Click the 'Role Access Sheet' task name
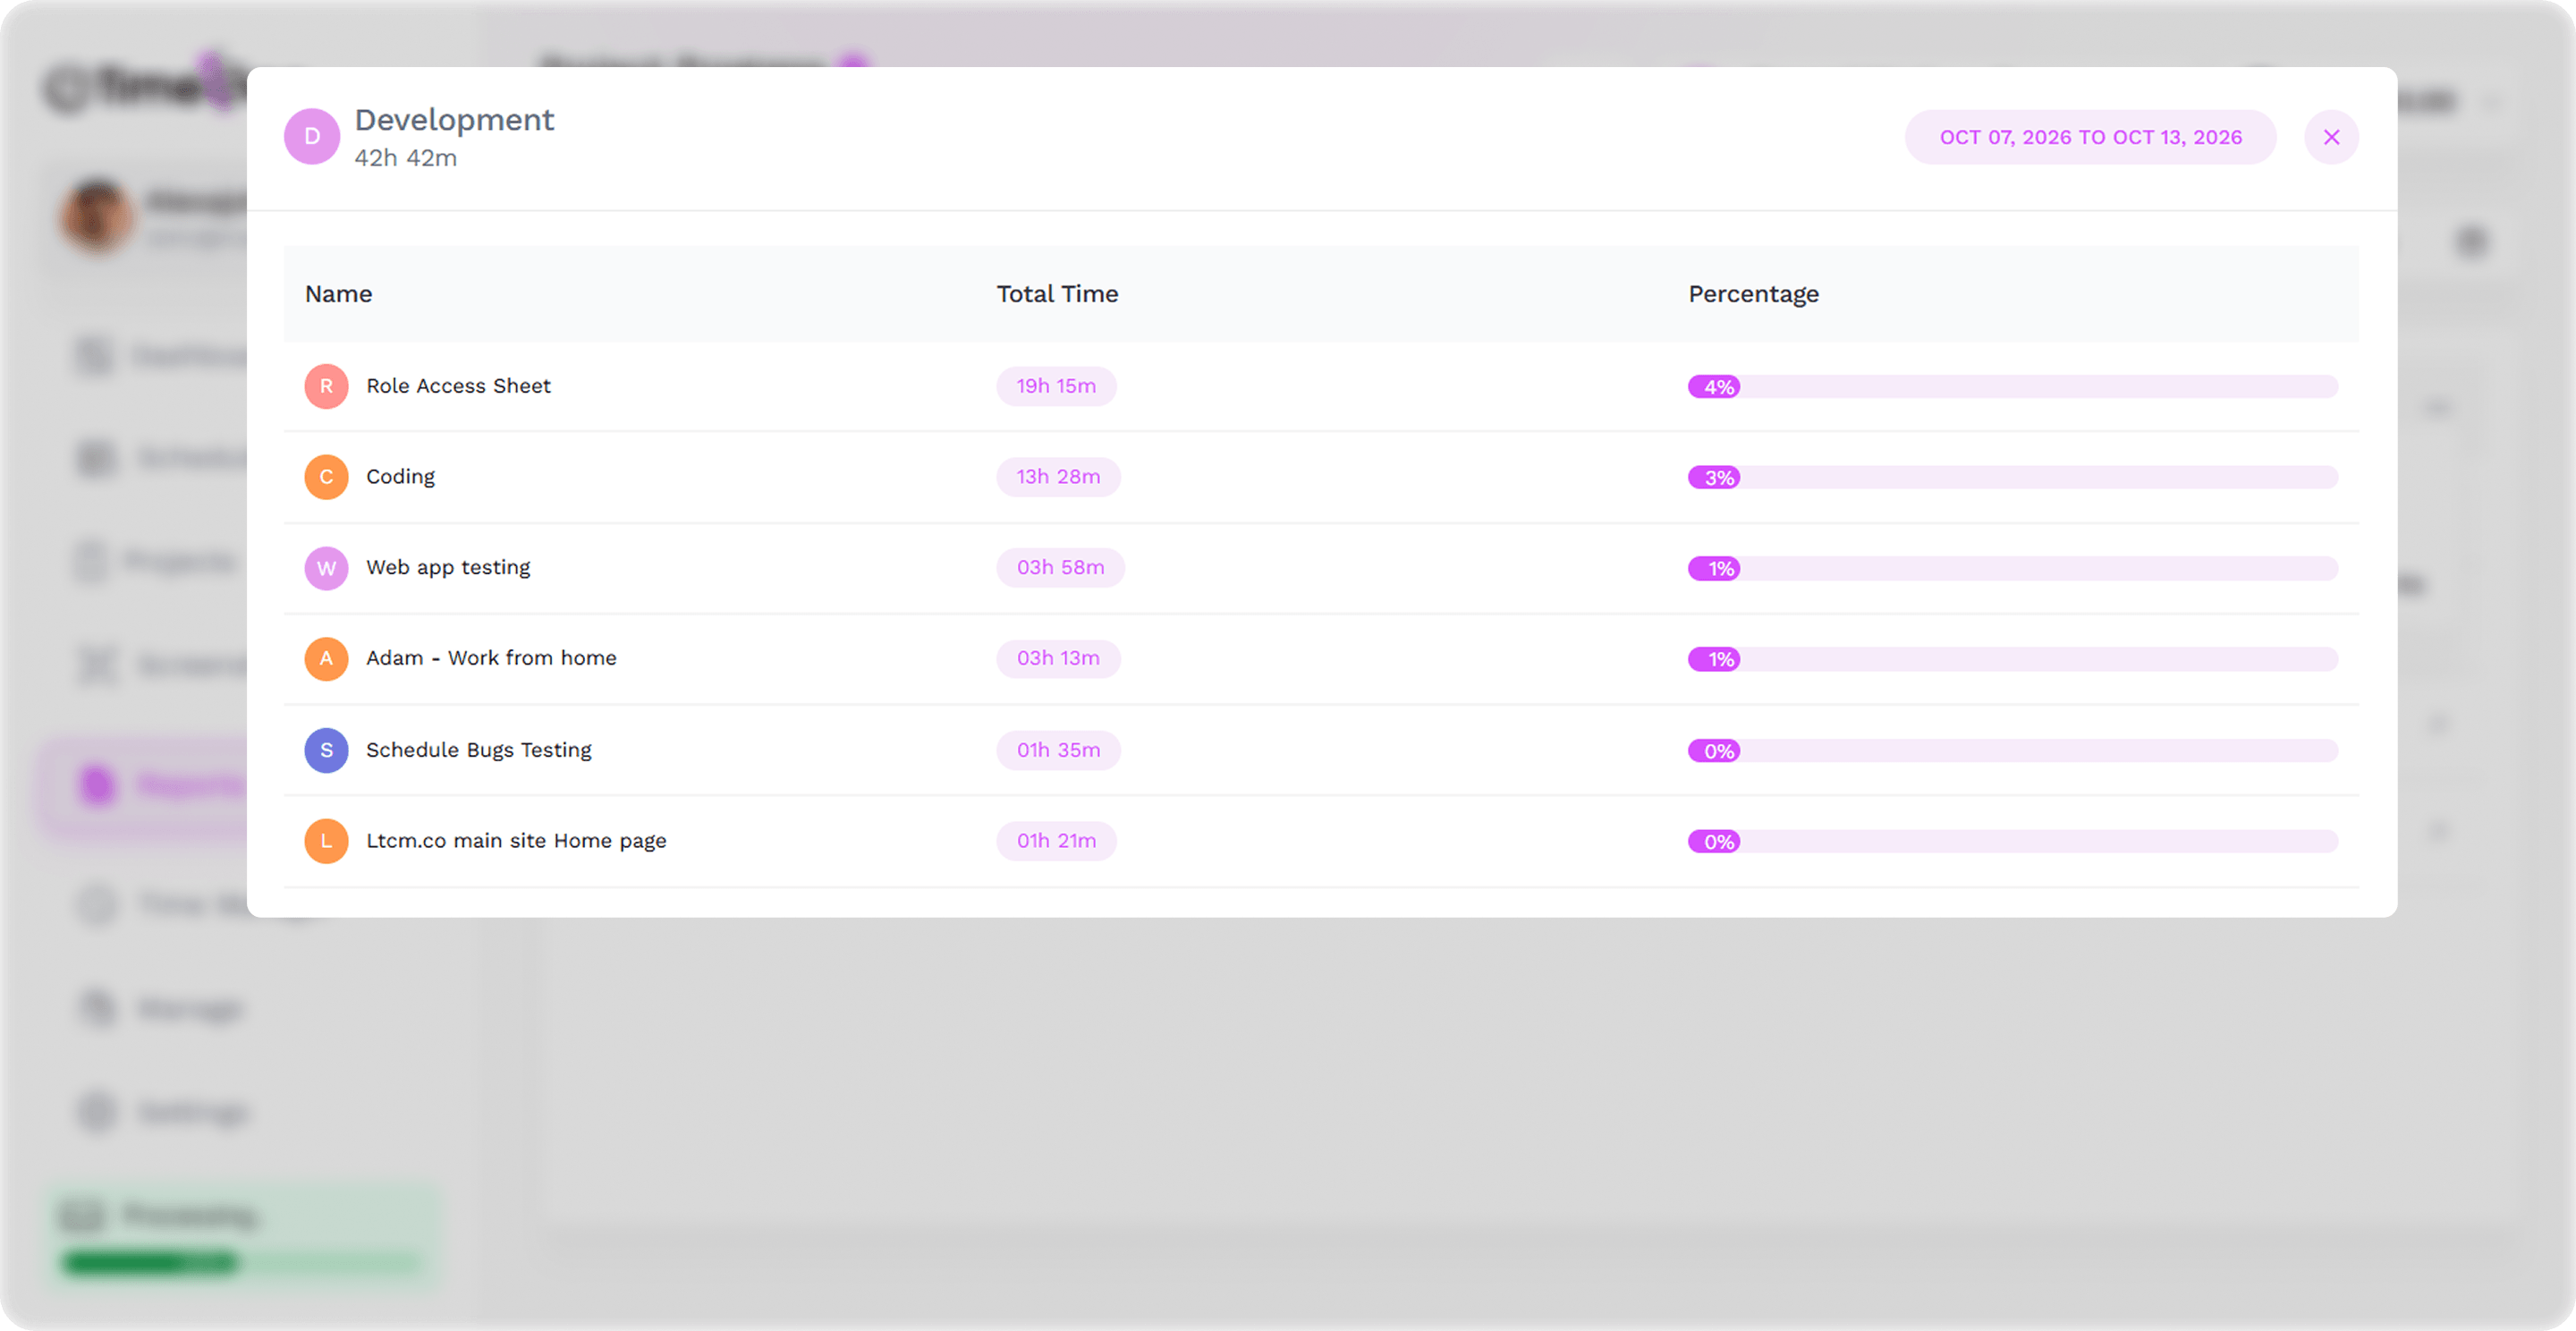This screenshot has height=1331, width=2576. [458, 386]
